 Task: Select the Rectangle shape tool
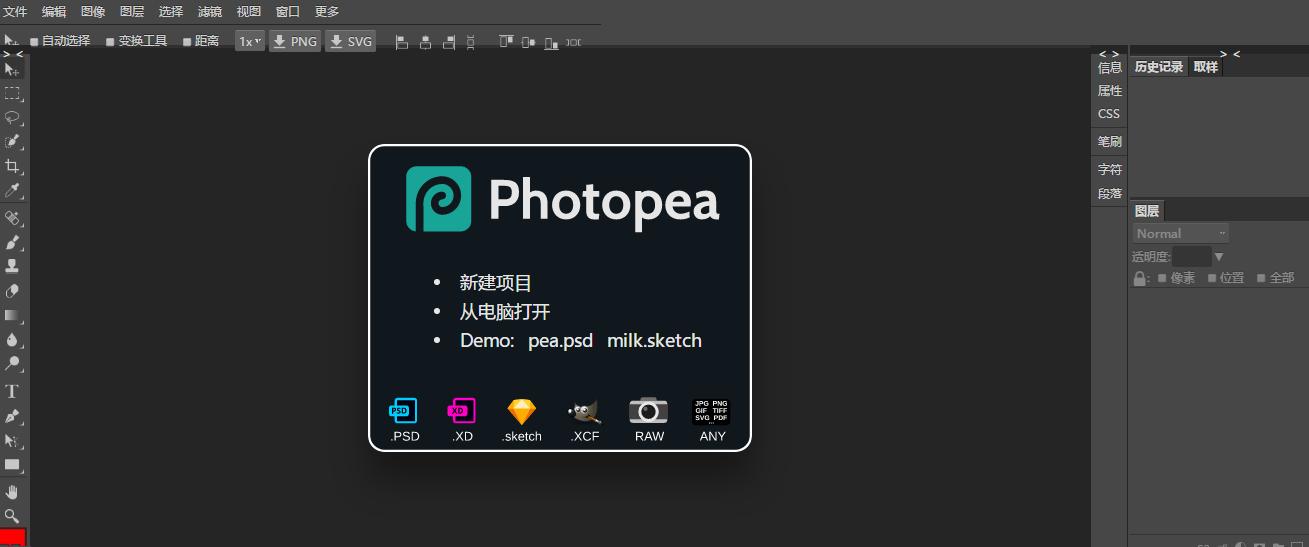[x=12, y=464]
